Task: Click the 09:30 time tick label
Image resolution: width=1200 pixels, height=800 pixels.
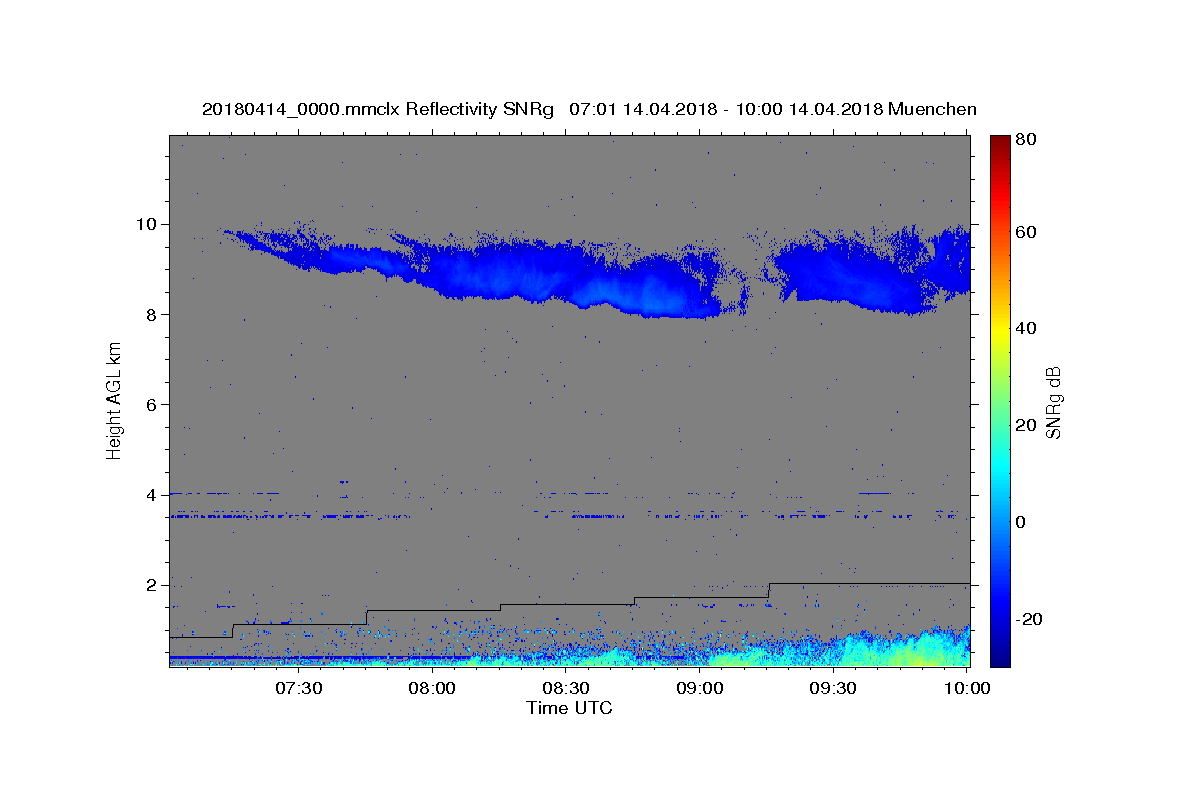Action: coord(834,688)
